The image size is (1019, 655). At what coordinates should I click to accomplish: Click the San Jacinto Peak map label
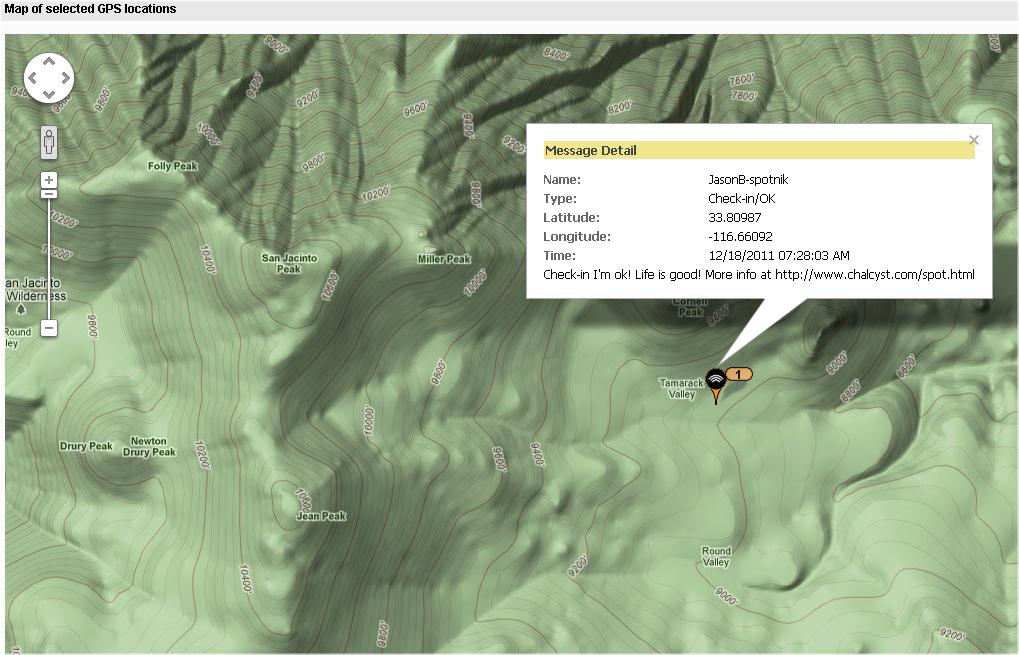click(289, 263)
